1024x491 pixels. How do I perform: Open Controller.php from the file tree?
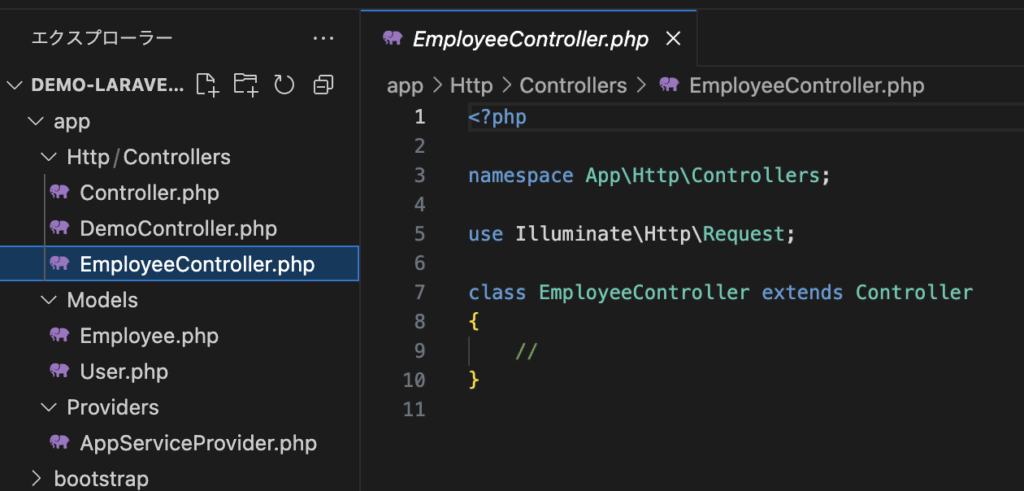tap(149, 193)
